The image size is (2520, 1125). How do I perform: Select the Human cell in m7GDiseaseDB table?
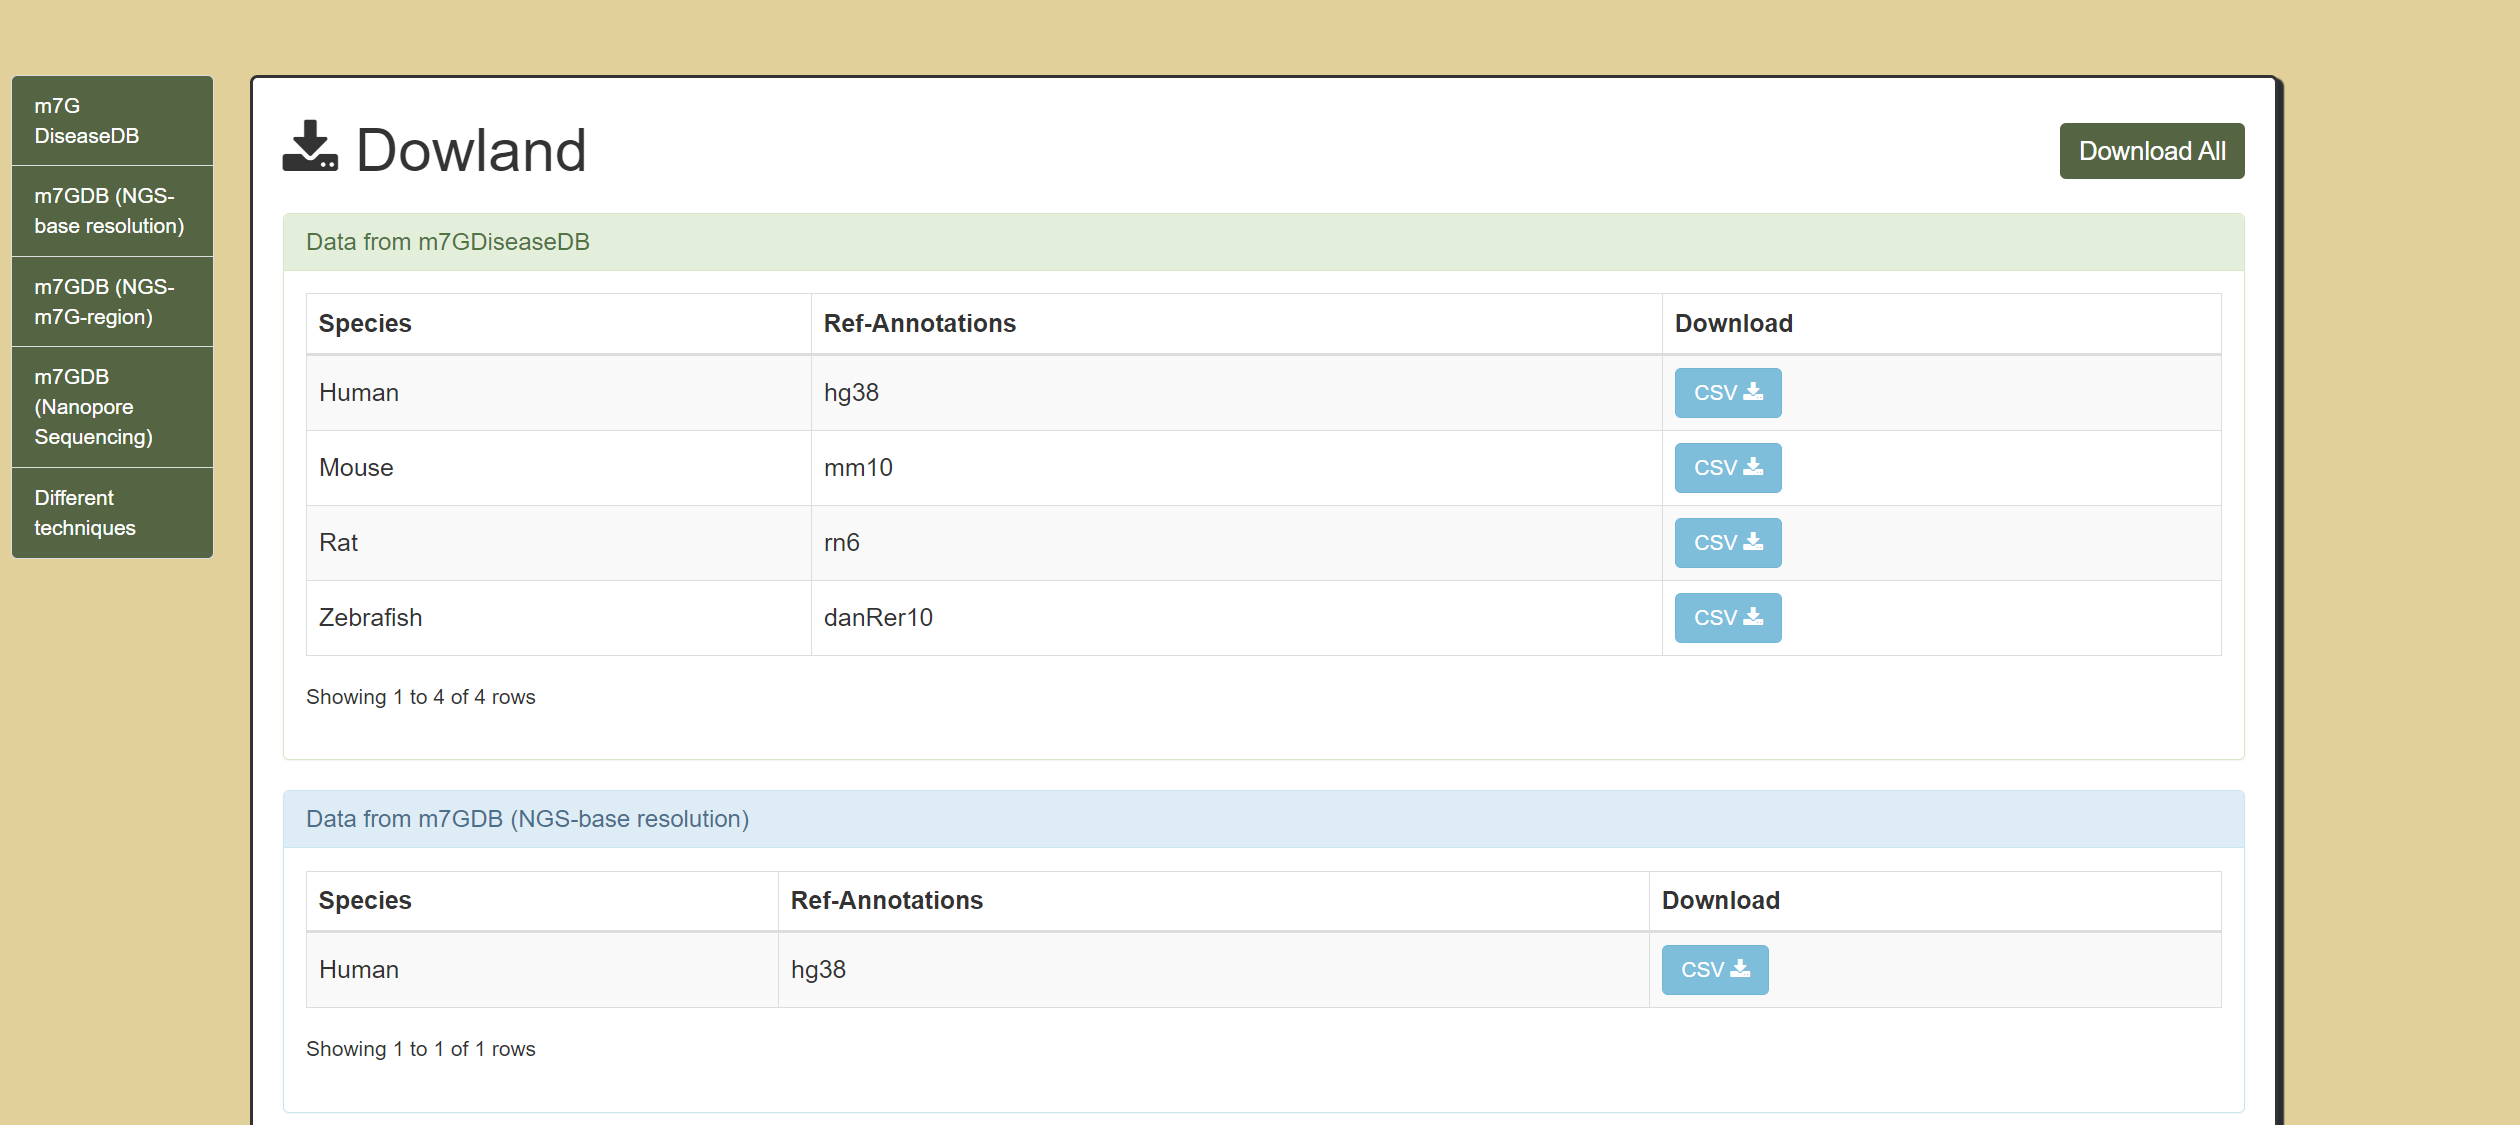(558, 393)
